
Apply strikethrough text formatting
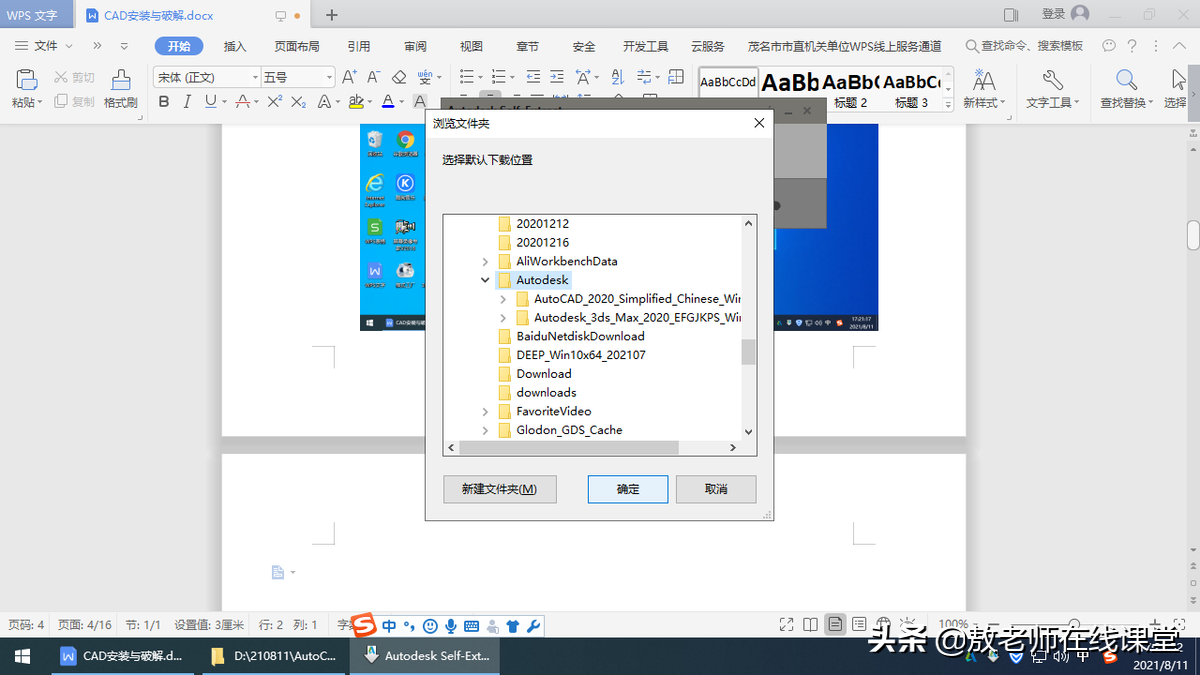[x=241, y=102]
